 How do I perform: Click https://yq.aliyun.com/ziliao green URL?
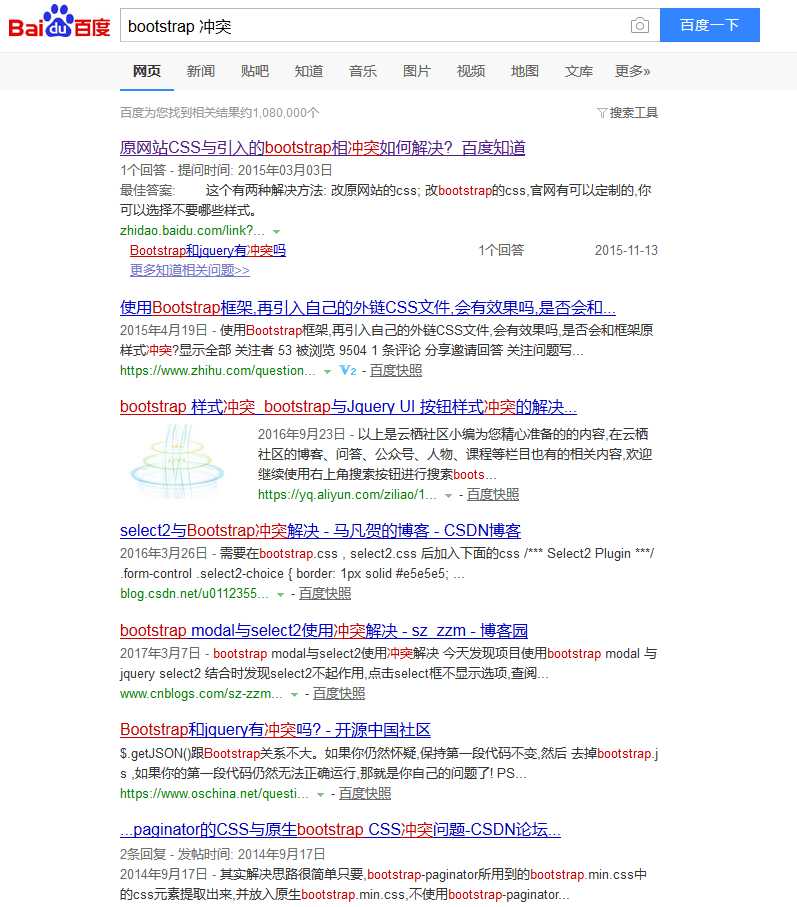pos(347,495)
